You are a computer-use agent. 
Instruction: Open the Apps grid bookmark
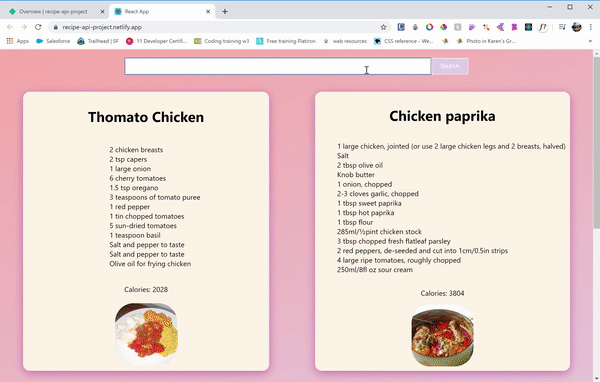coord(18,41)
